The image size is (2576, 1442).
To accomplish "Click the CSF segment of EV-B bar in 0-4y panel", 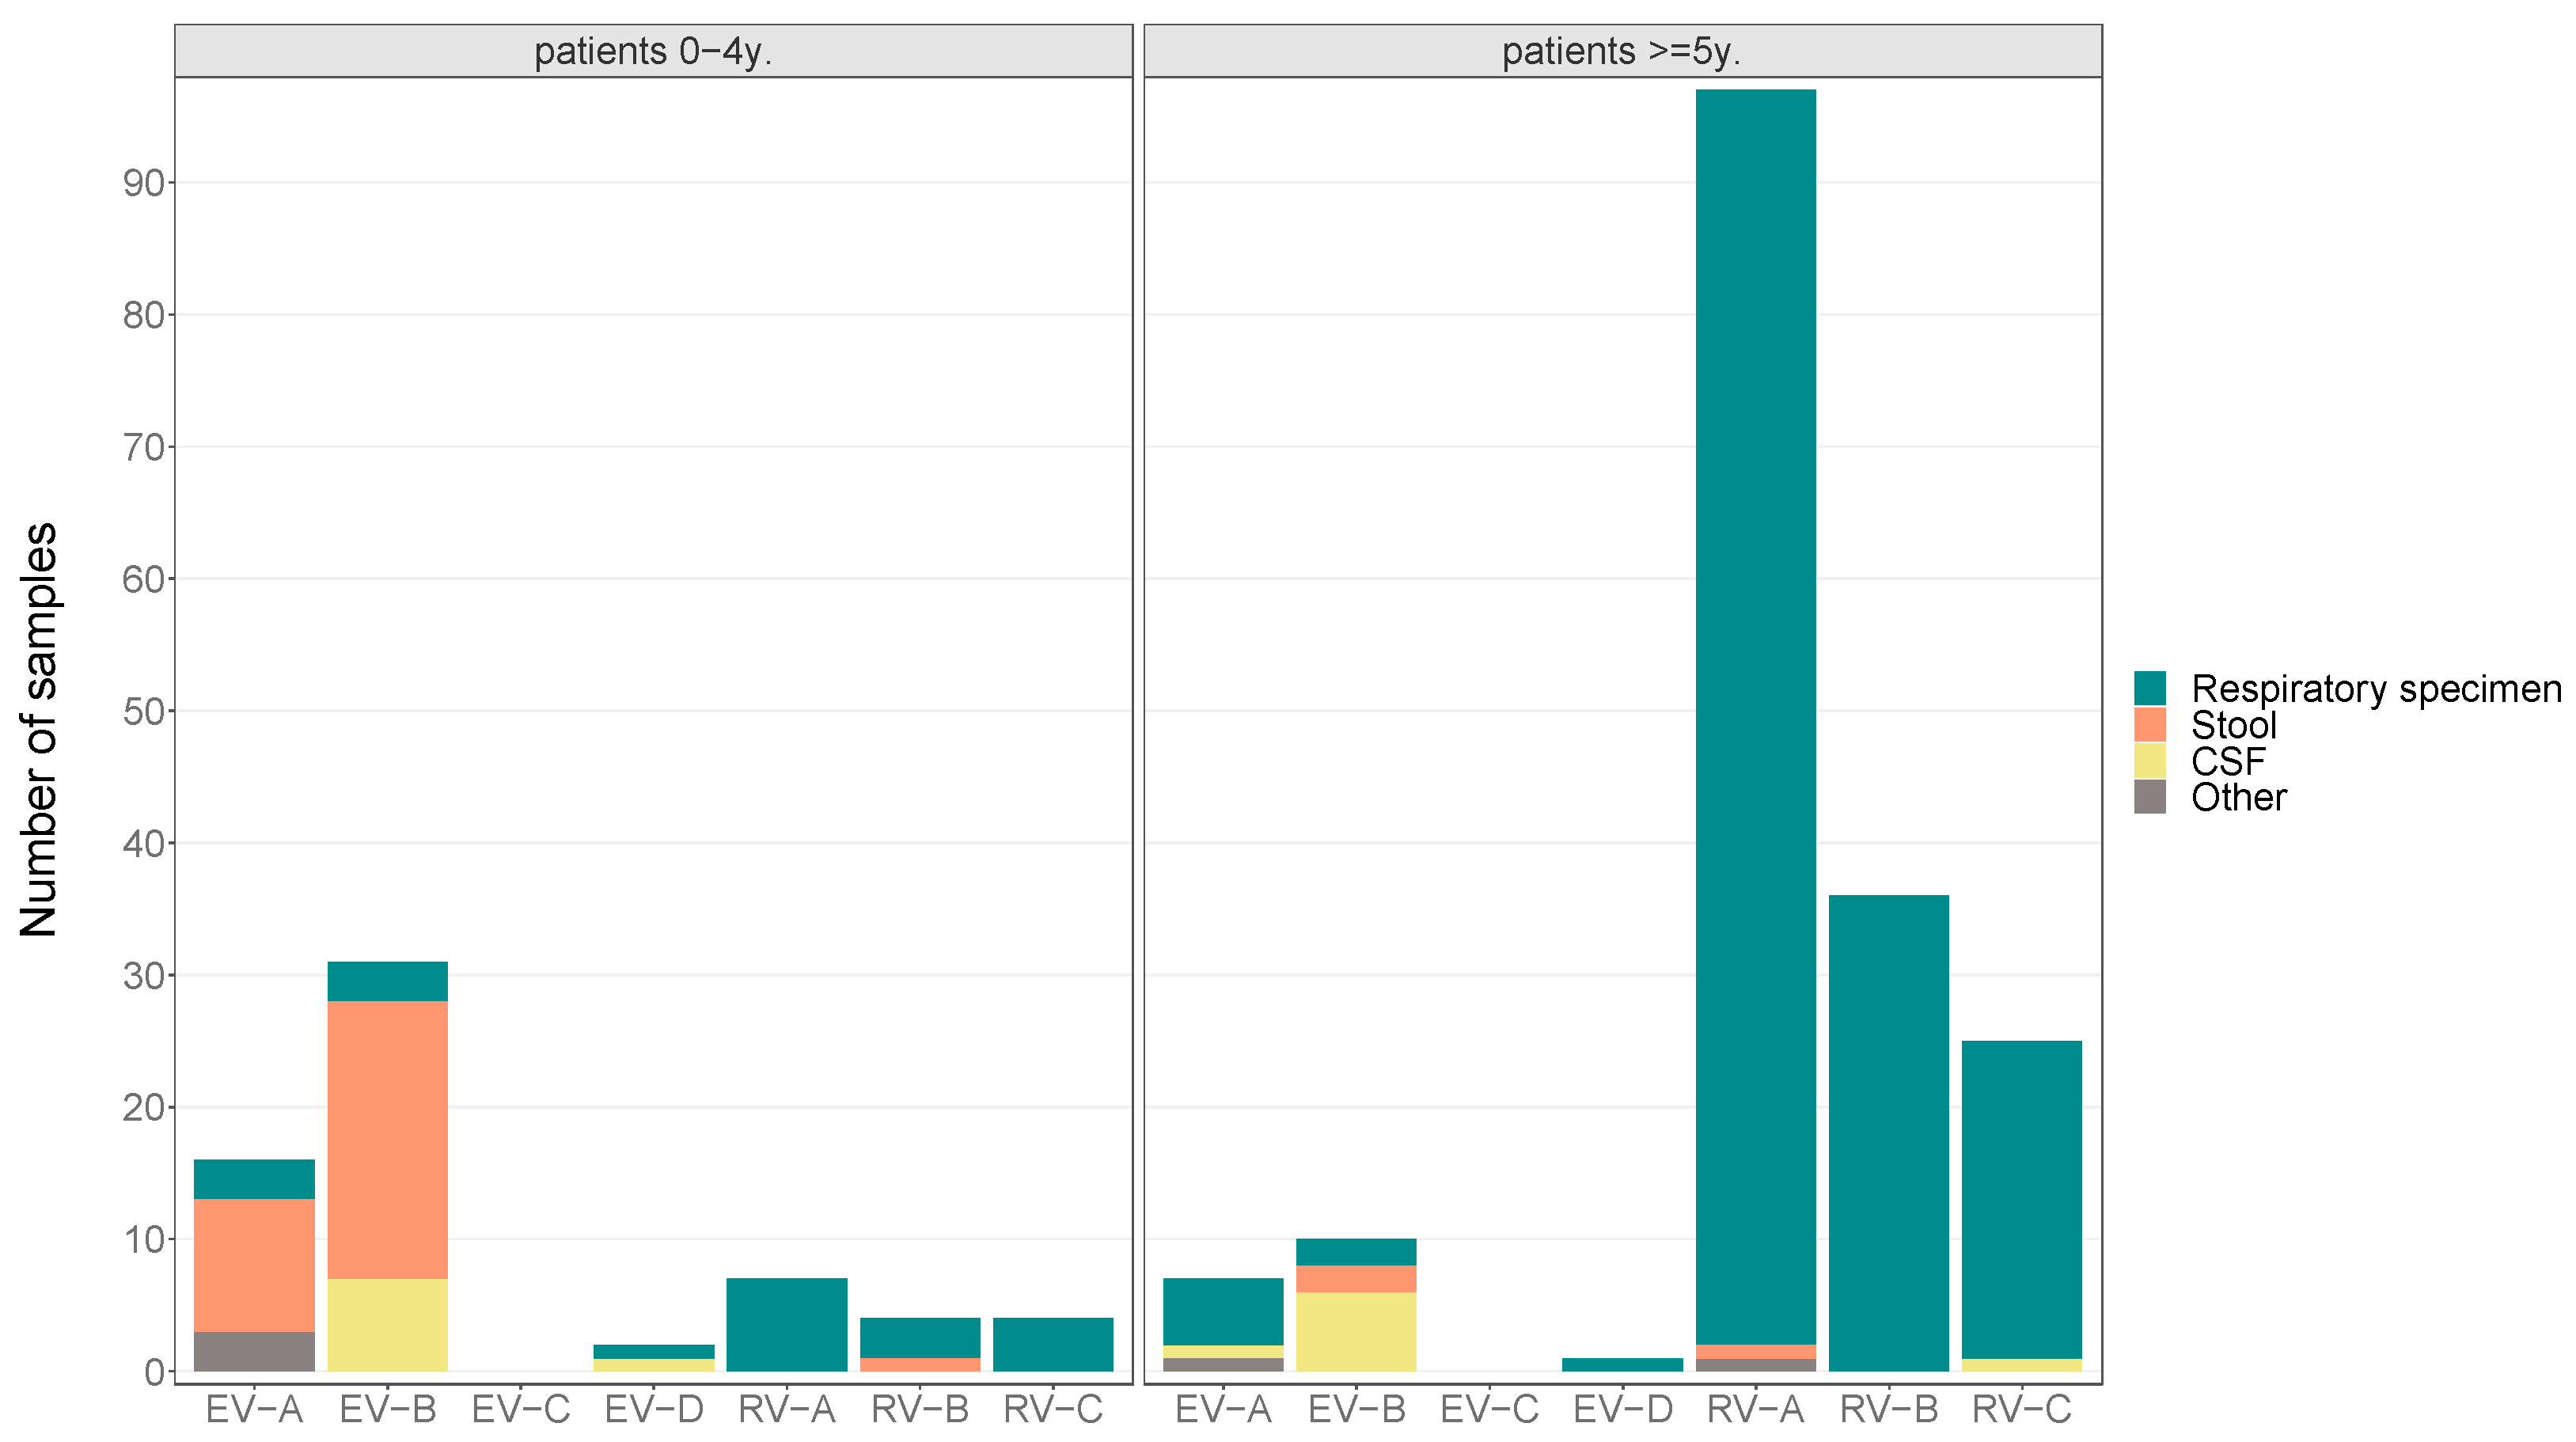I will [387, 1325].
